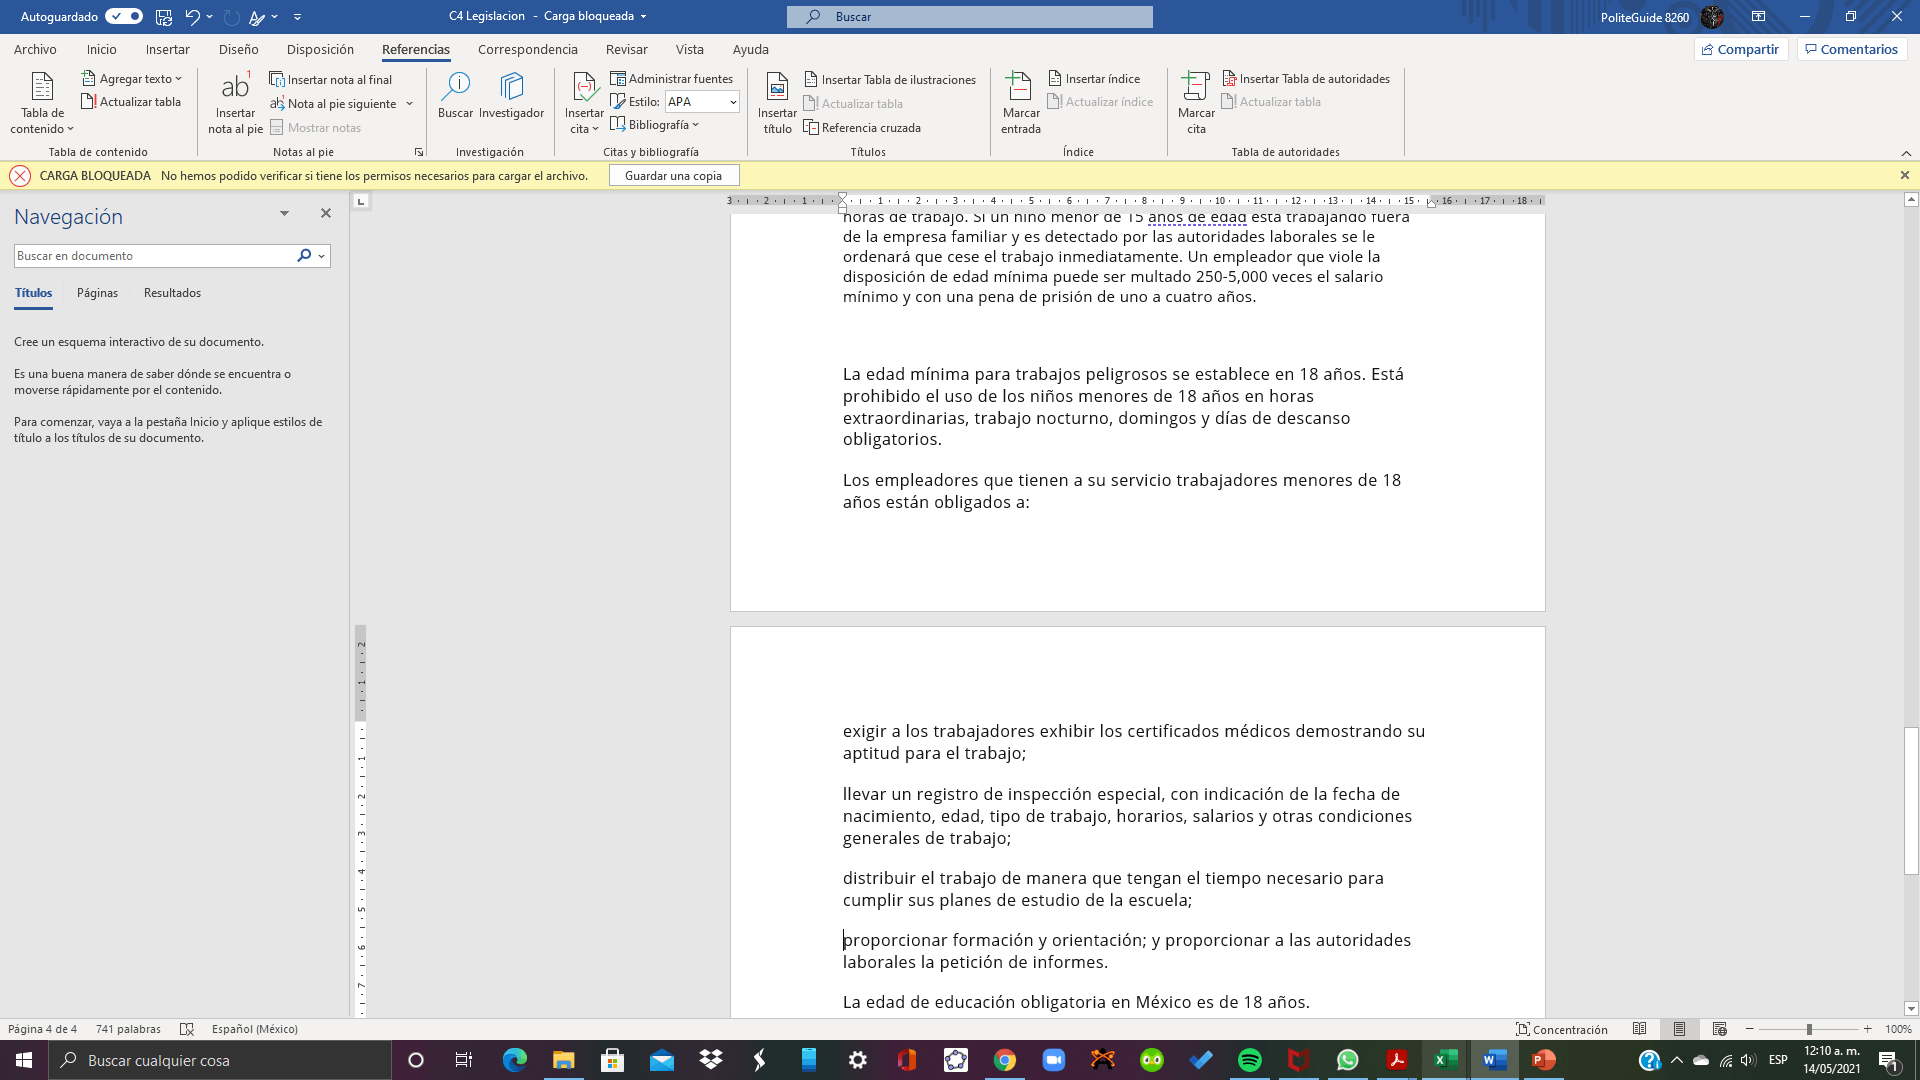This screenshot has height=1080, width=1920.
Task: Open Referencia cruzada dialog
Action: 862,128
